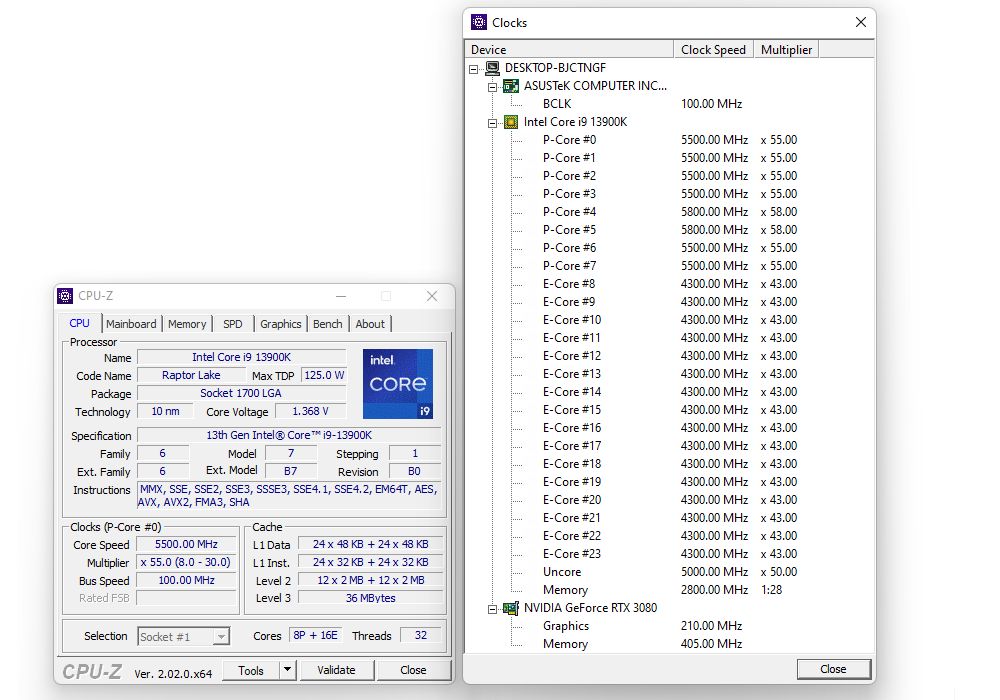
Task: Click the Name field Intel Core i9 13900K
Action: 242,358
